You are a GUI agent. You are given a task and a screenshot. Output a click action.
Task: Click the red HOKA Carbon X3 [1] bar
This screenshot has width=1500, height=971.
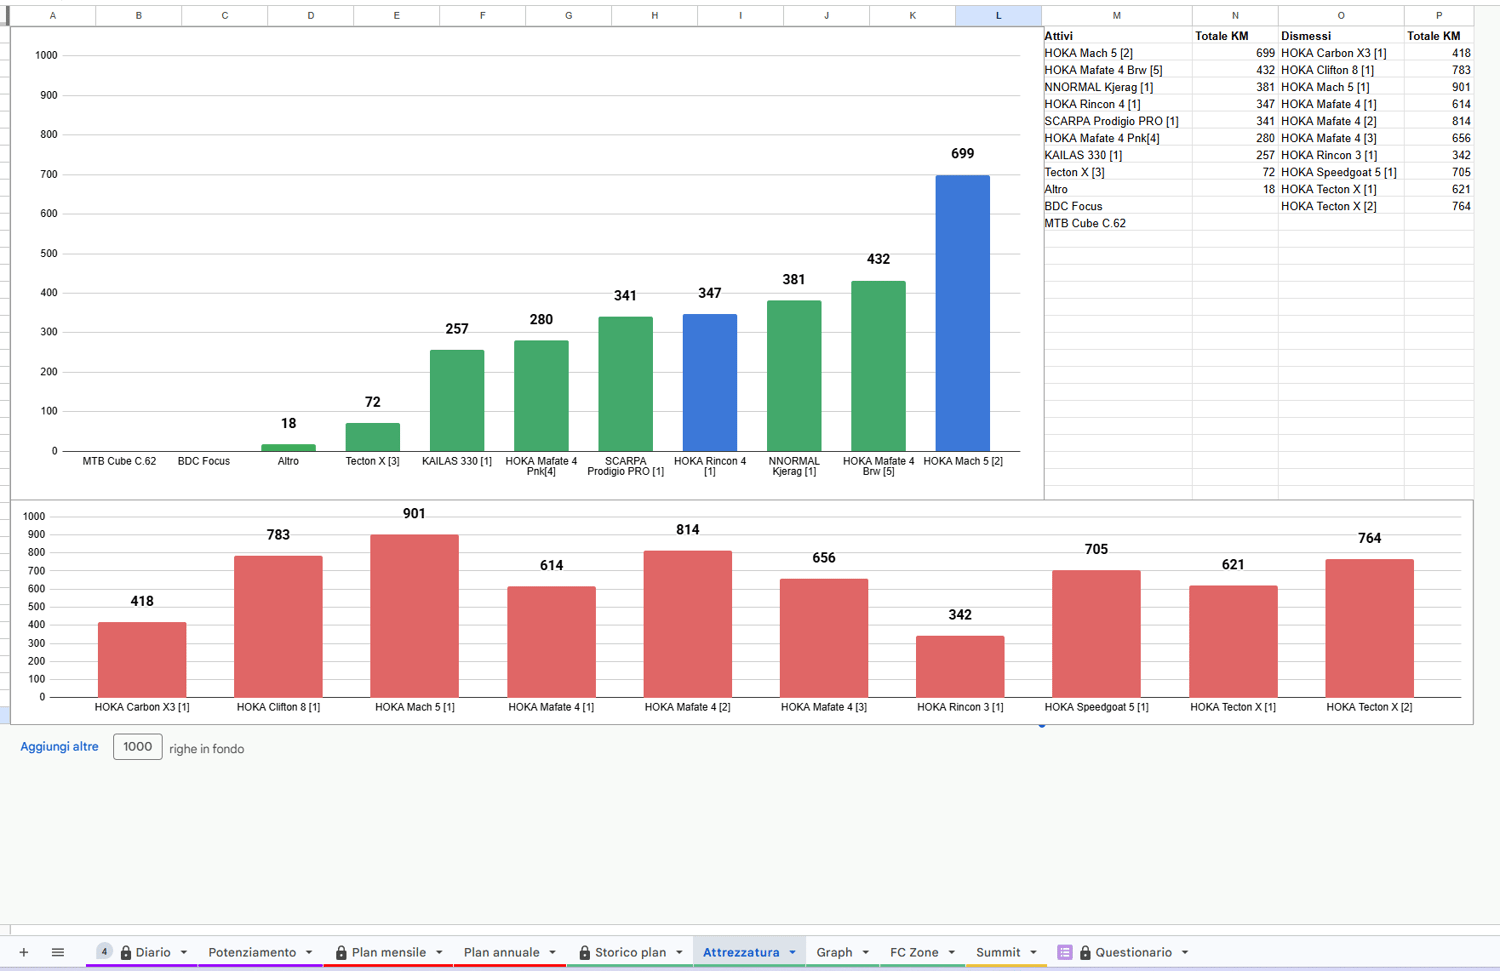(x=142, y=660)
